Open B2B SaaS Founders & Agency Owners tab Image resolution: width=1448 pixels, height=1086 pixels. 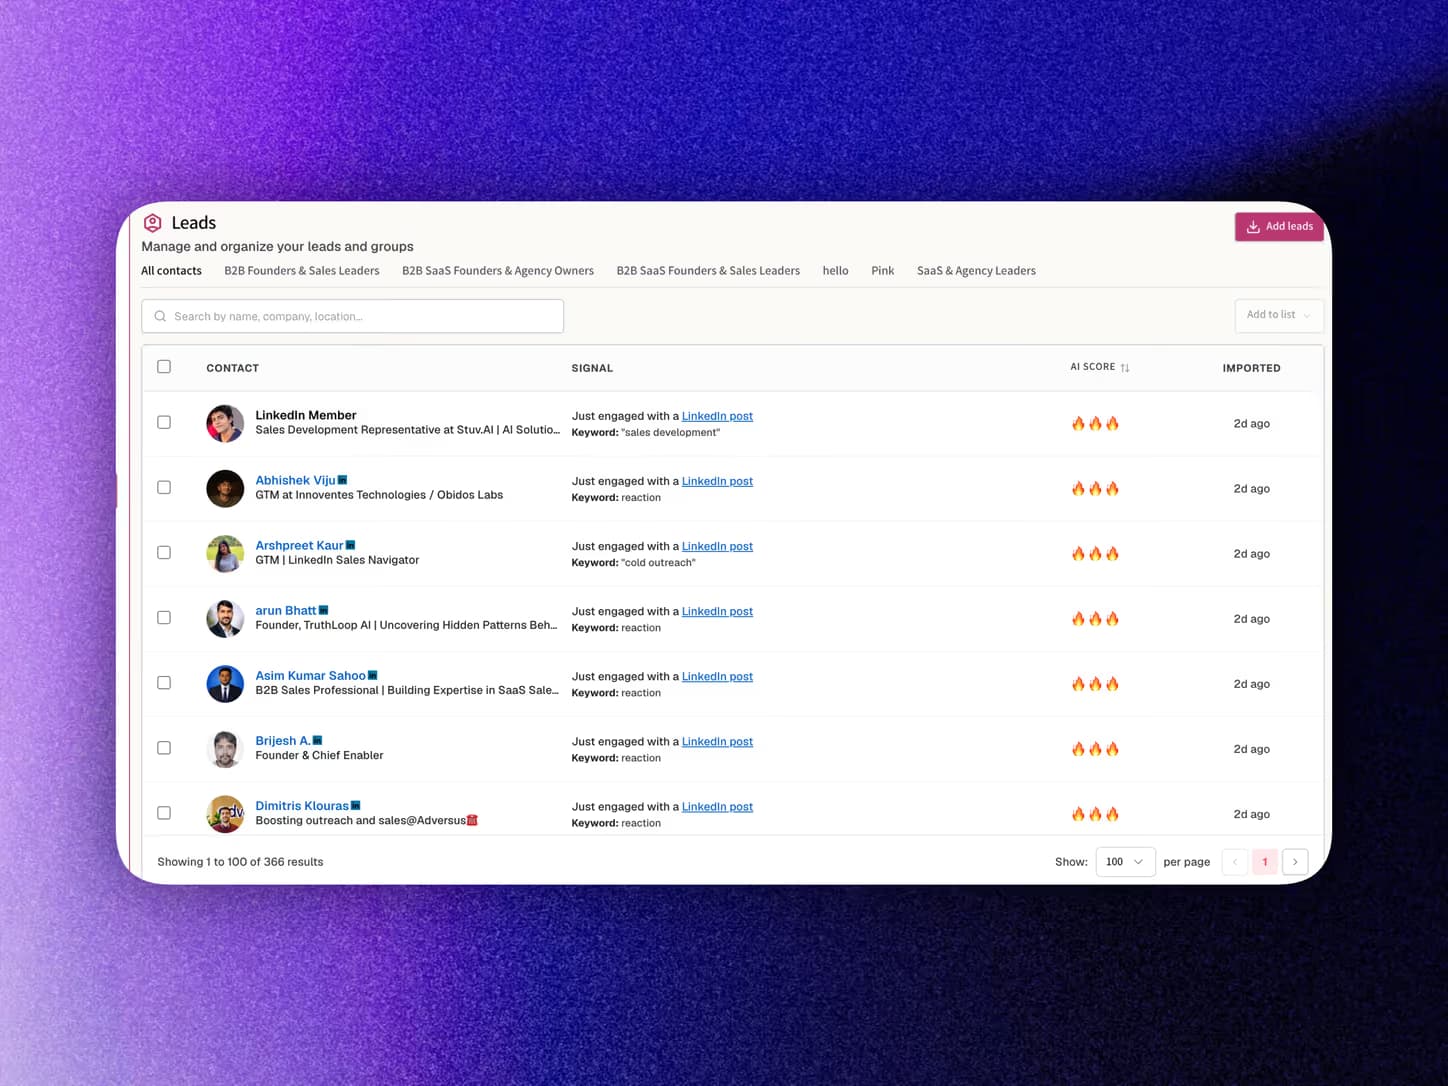(x=498, y=270)
